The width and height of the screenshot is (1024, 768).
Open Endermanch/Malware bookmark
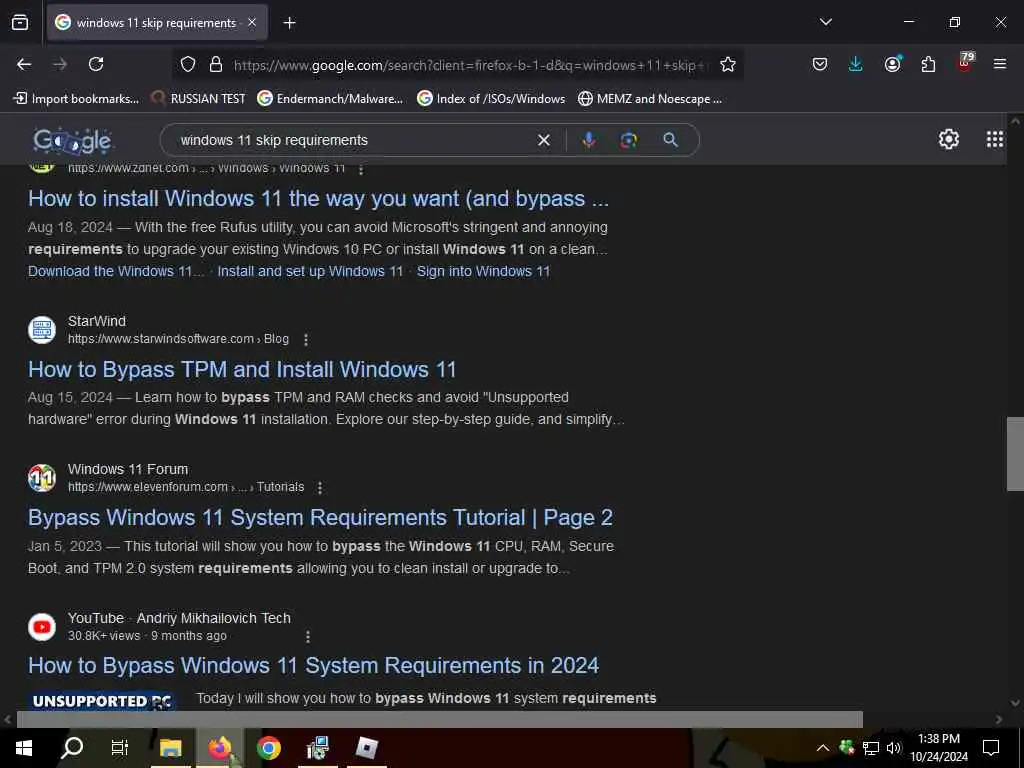(x=330, y=99)
